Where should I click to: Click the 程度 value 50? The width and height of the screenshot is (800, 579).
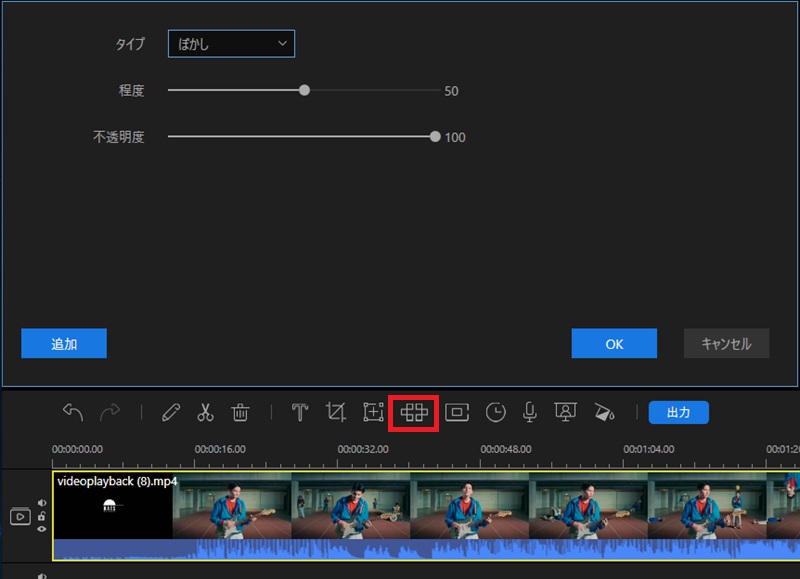[451, 91]
